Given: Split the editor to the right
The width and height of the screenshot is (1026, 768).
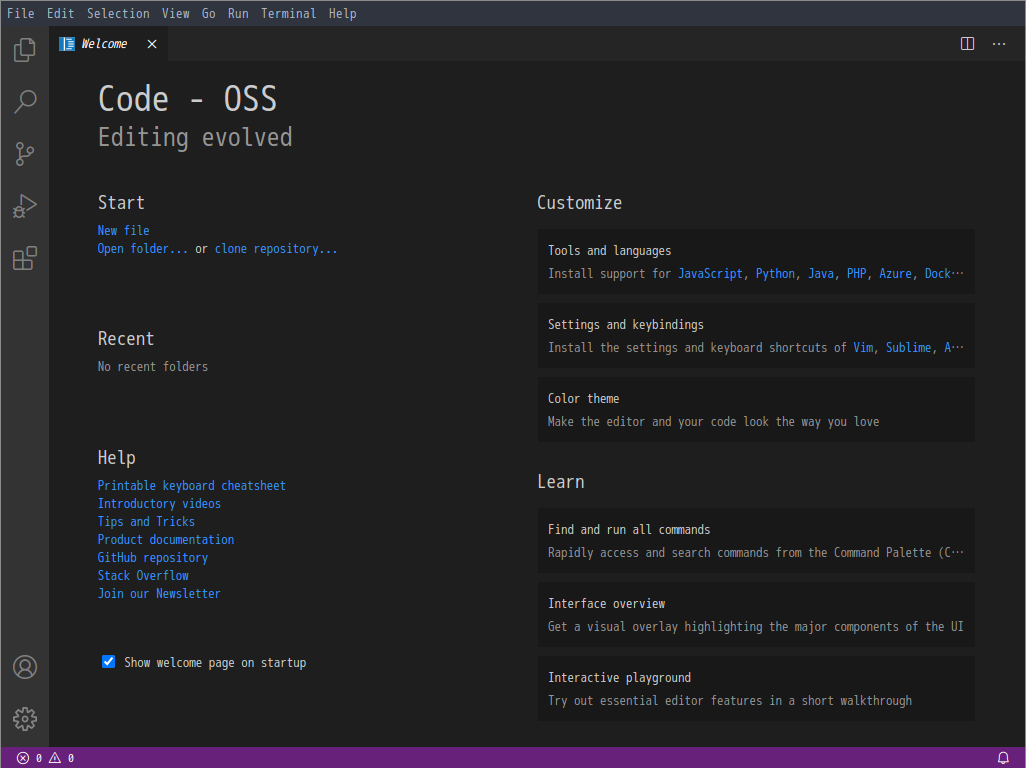Looking at the screenshot, I should click(967, 44).
